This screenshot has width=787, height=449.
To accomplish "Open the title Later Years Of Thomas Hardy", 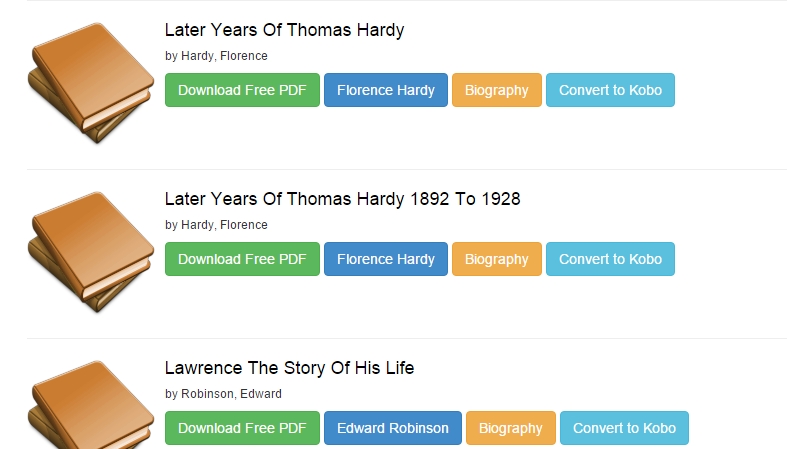I will (284, 30).
